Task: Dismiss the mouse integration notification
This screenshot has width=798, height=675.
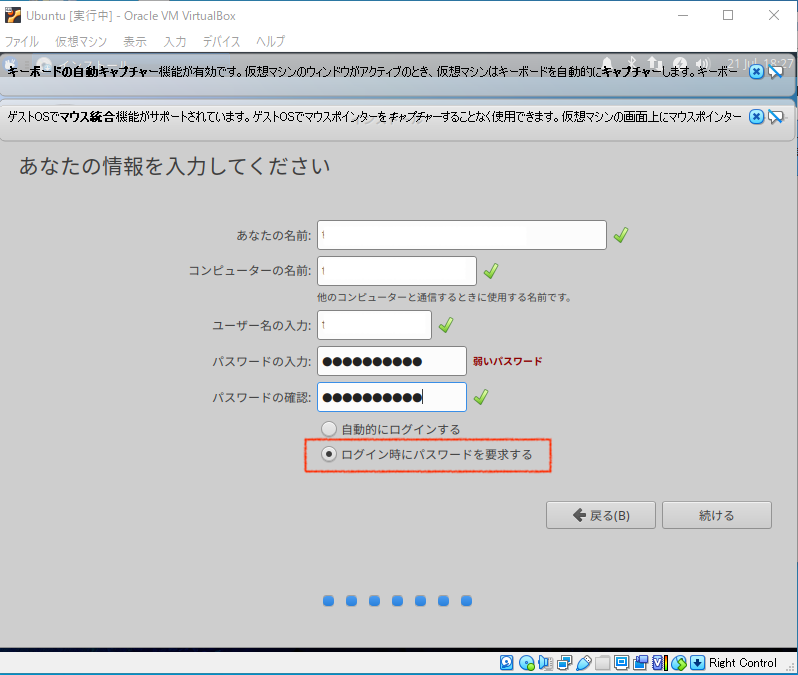Action: coord(756,117)
